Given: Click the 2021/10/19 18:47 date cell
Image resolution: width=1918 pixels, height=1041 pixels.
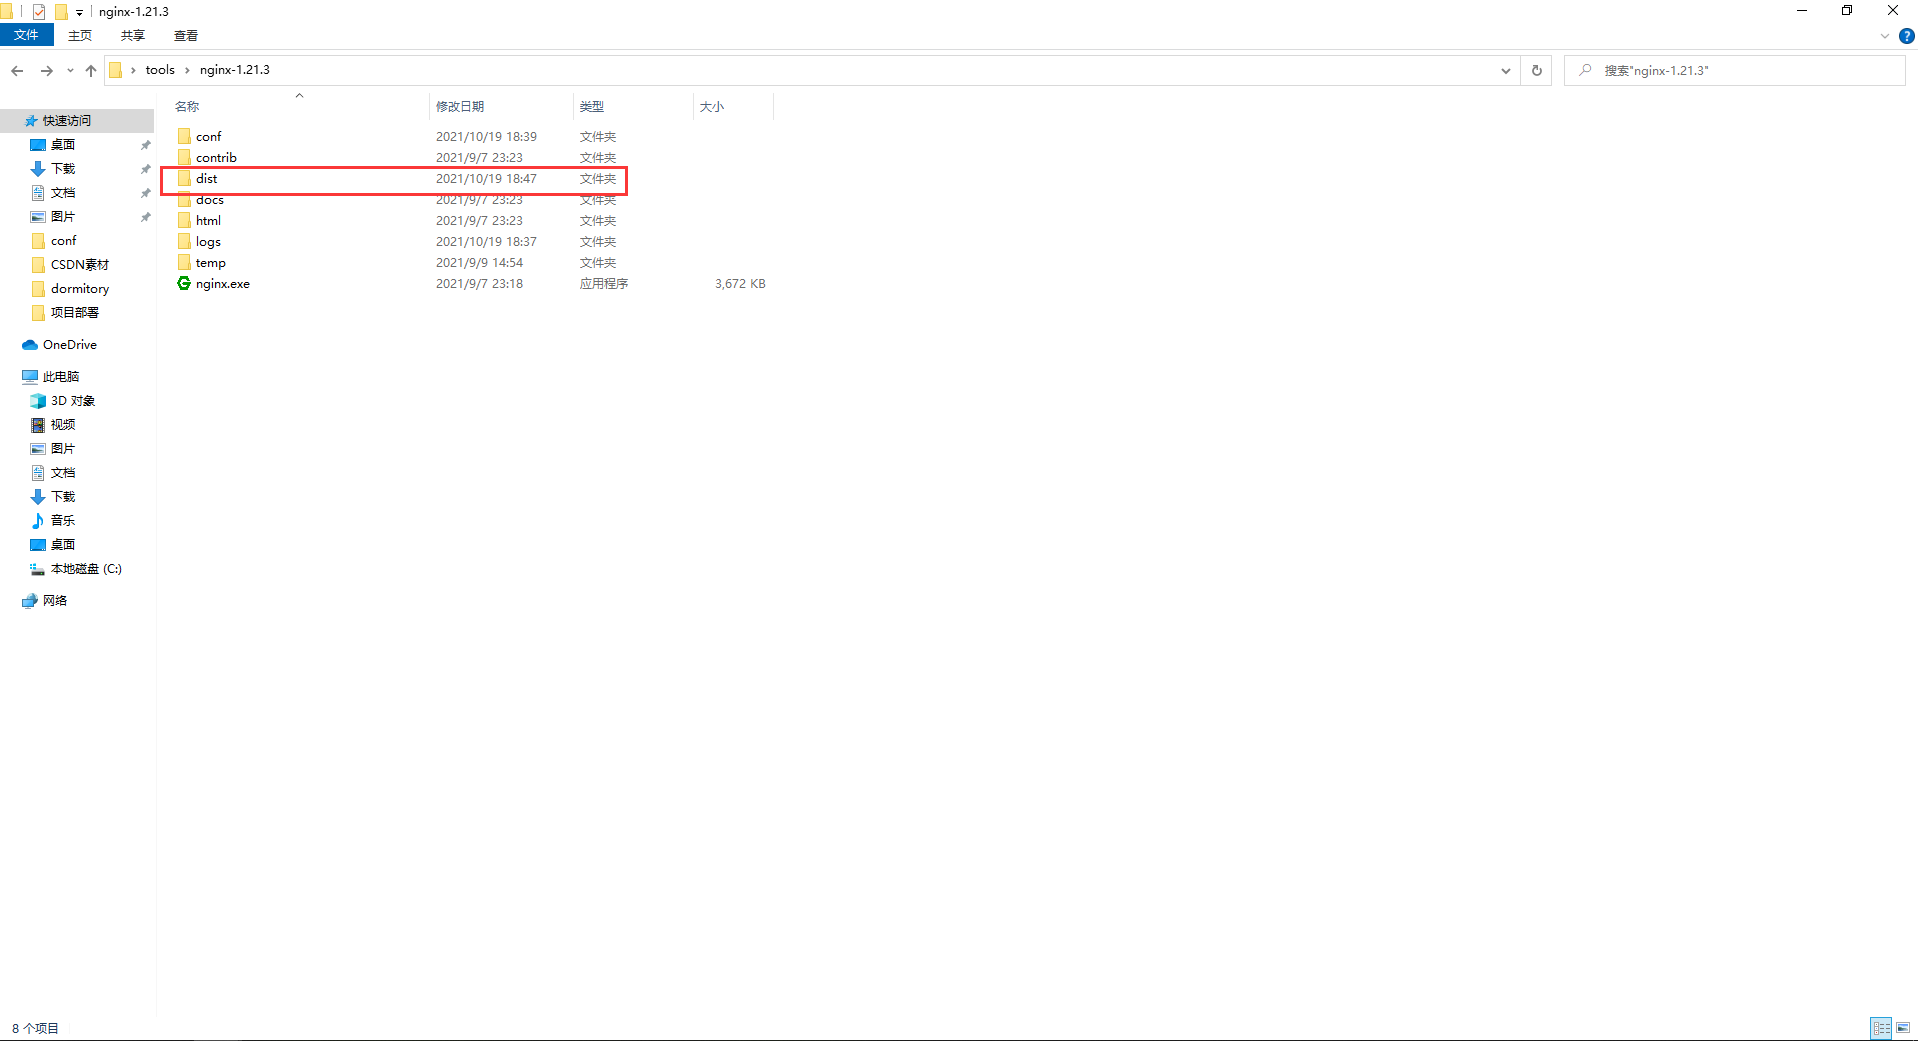Looking at the screenshot, I should (486, 178).
